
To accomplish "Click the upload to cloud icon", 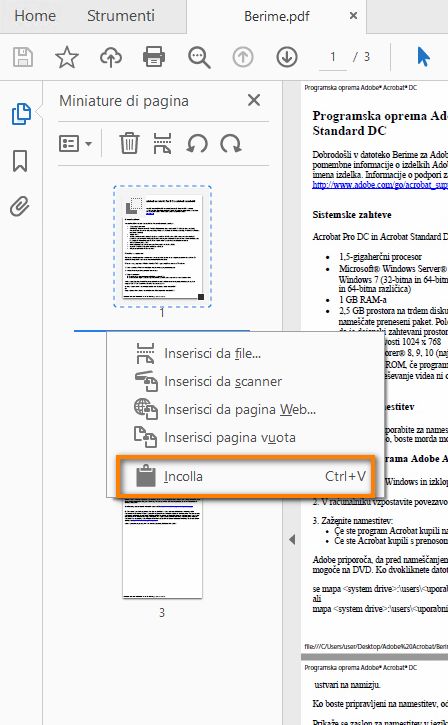I will [x=111, y=57].
